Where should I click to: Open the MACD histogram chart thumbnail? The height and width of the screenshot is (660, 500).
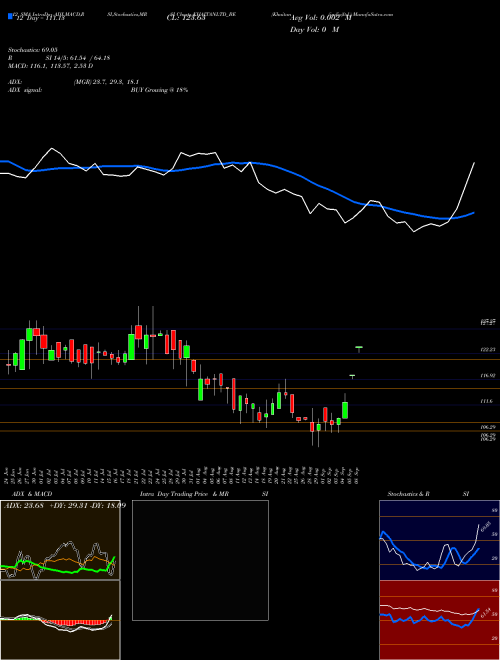tap(60, 620)
